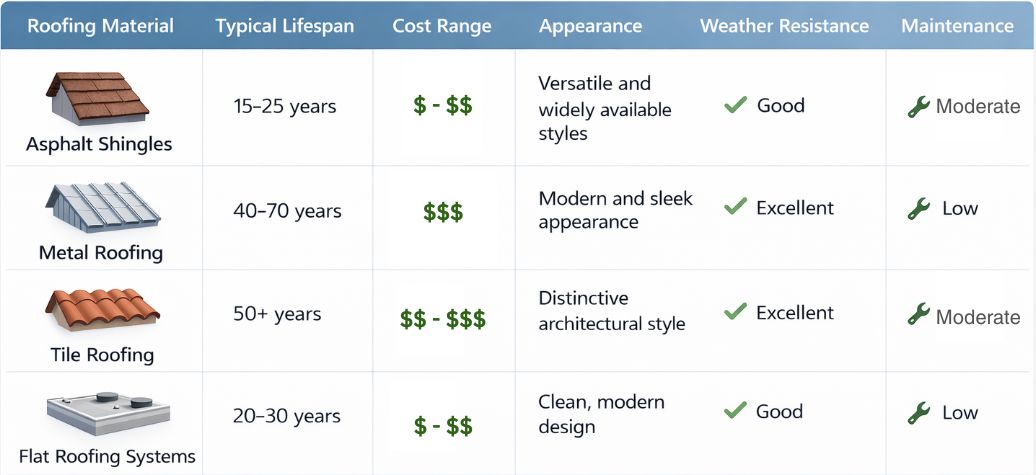Select the Typical Lifespan column header

(x=285, y=26)
